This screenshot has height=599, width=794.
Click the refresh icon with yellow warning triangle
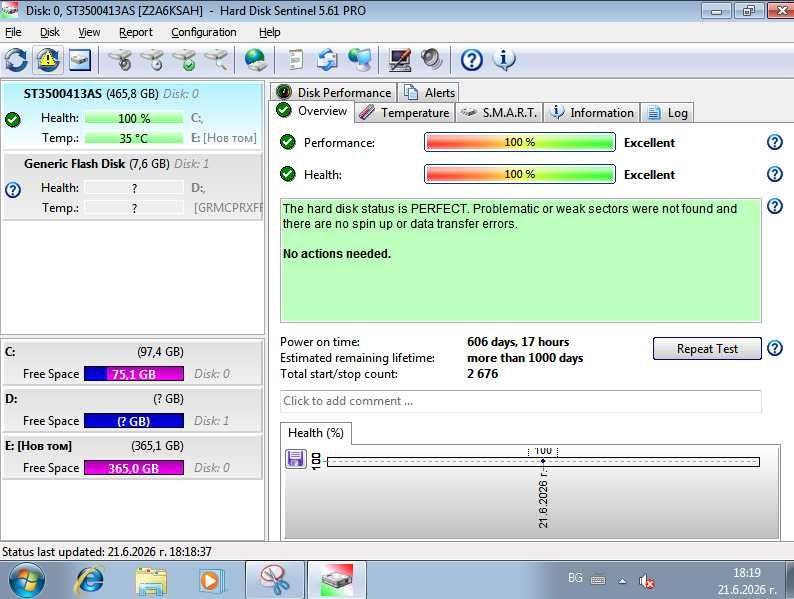(x=48, y=60)
